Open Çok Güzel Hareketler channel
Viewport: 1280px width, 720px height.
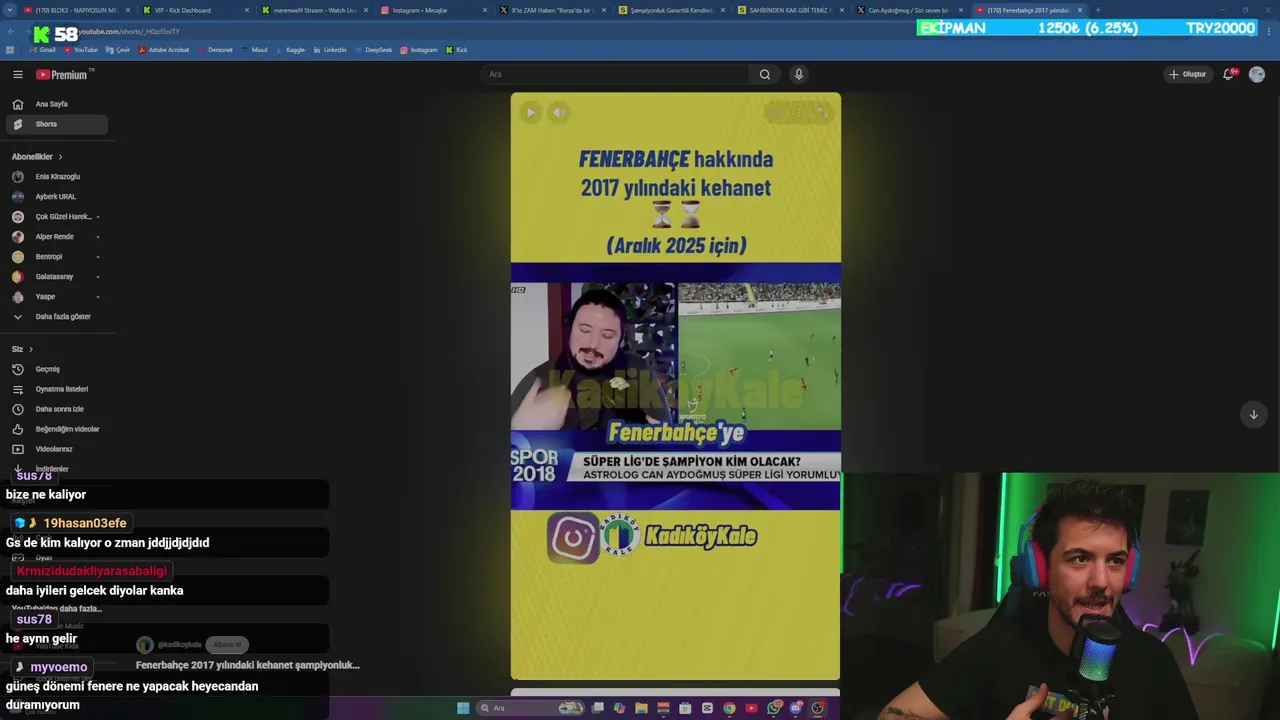(x=56, y=217)
